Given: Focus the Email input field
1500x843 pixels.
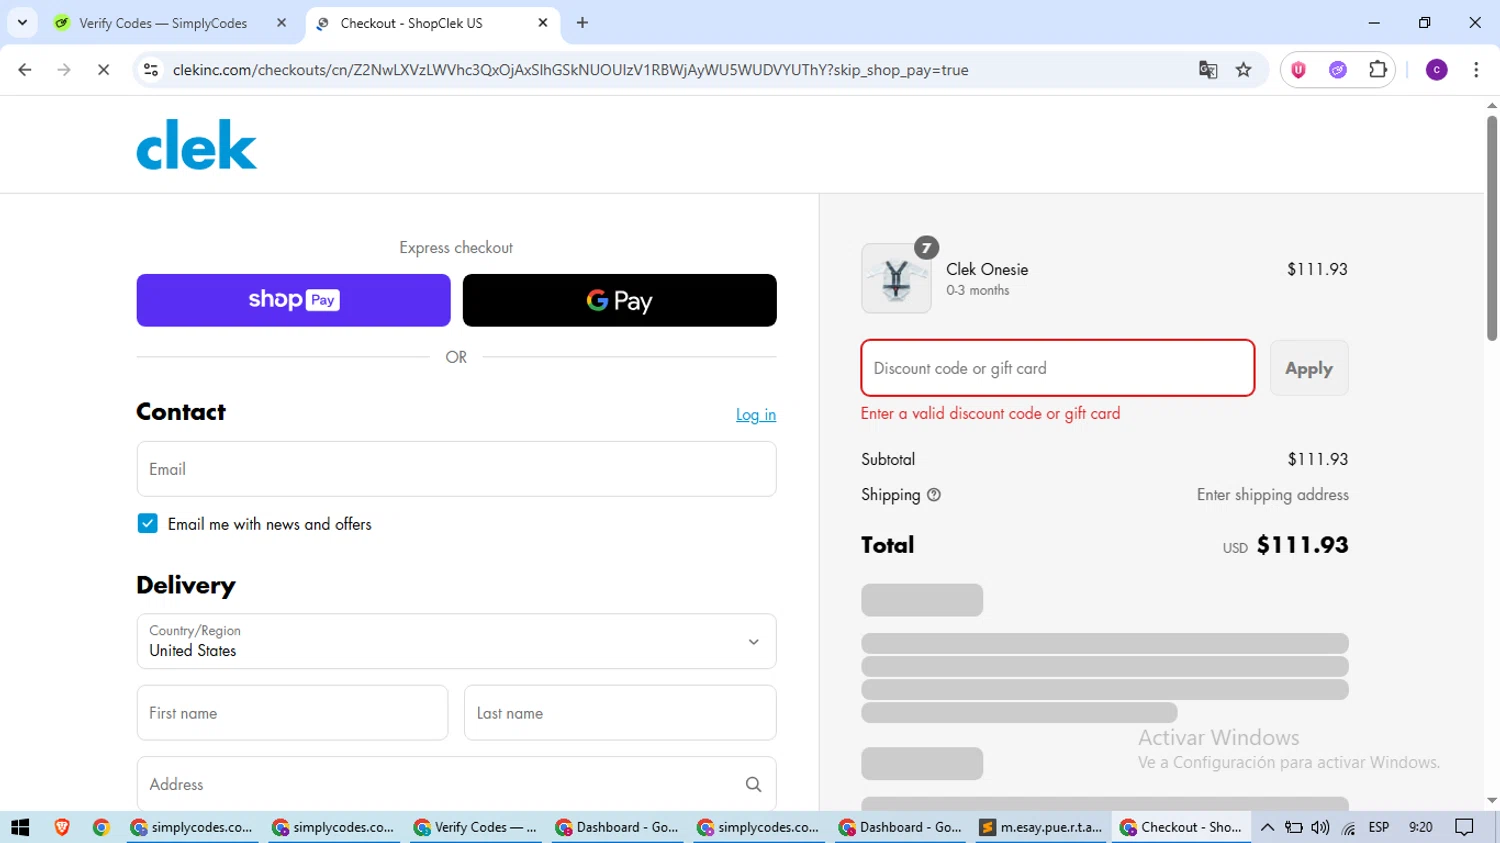Looking at the screenshot, I should click(x=456, y=469).
